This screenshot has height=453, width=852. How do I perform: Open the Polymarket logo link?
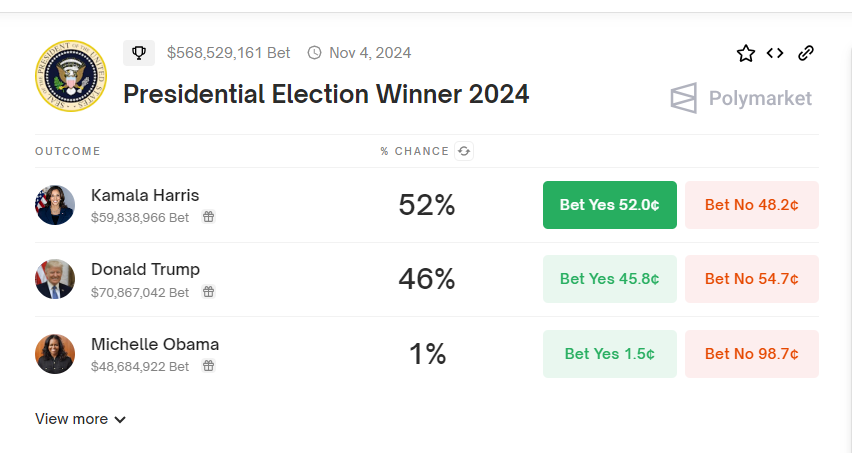[741, 98]
